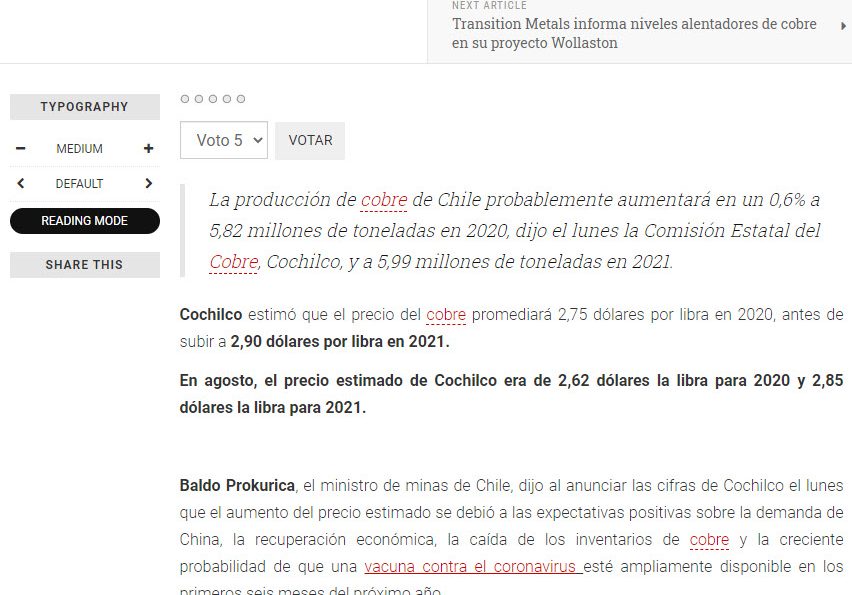Screen dimensions: 852x595
Task: Click the left arrow for previous font style
Action: pyautogui.click(x=21, y=184)
